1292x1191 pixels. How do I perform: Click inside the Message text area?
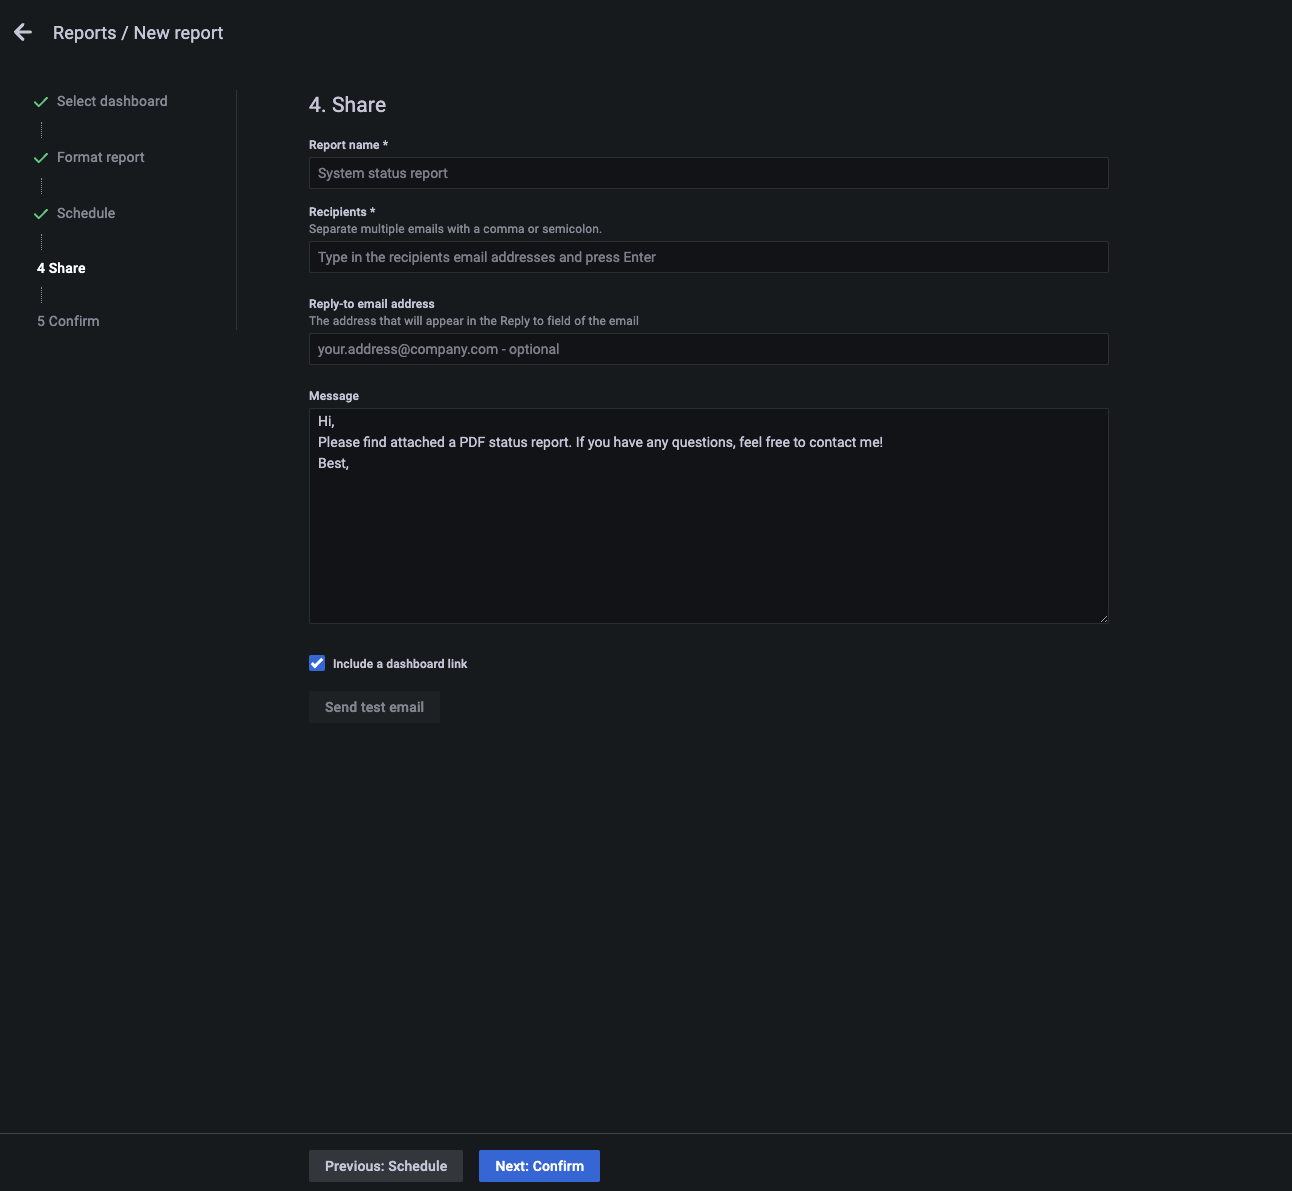[708, 530]
